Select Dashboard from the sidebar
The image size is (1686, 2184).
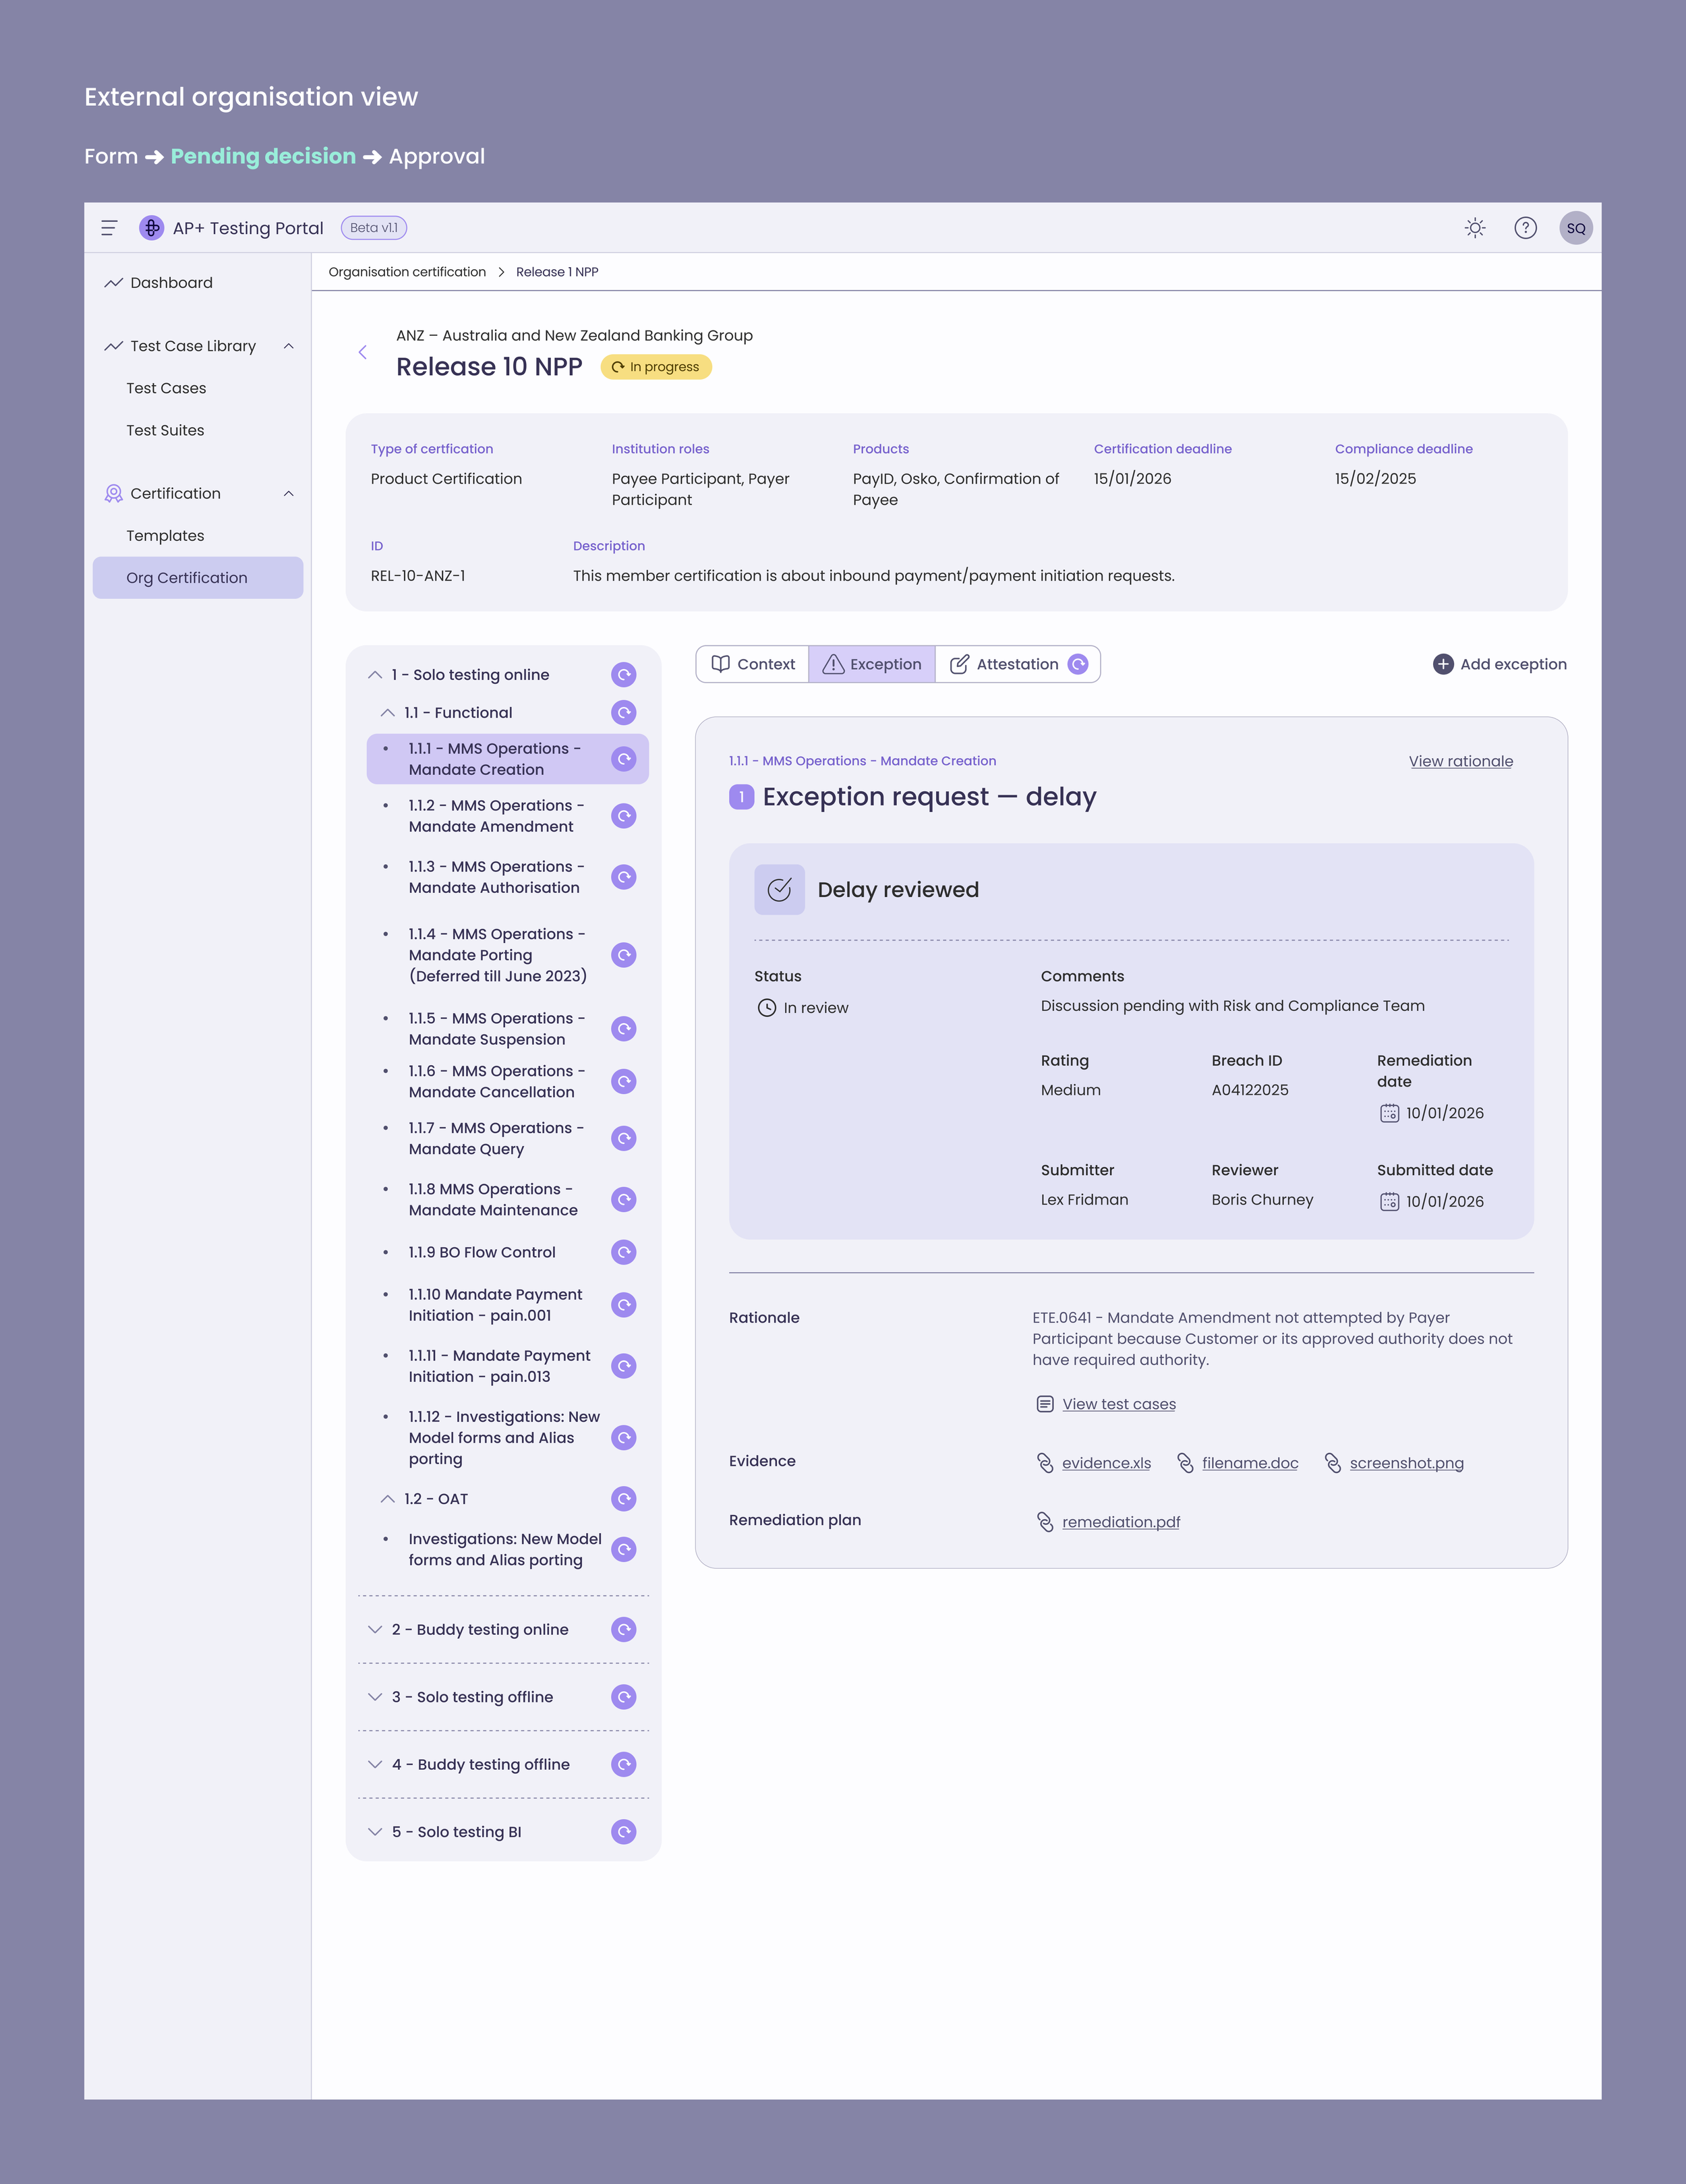[x=171, y=282]
